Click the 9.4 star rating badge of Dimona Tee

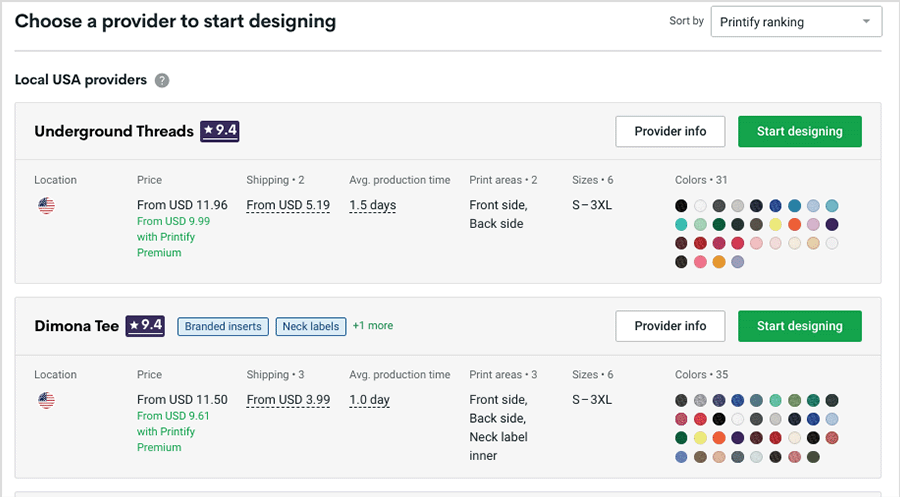145,326
